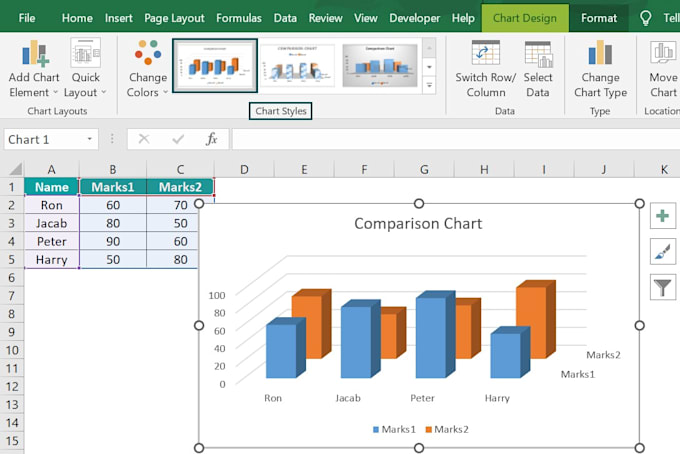680x454 pixels.
Task: Select the second chart style thumbnail
Action: coord(298,65)
